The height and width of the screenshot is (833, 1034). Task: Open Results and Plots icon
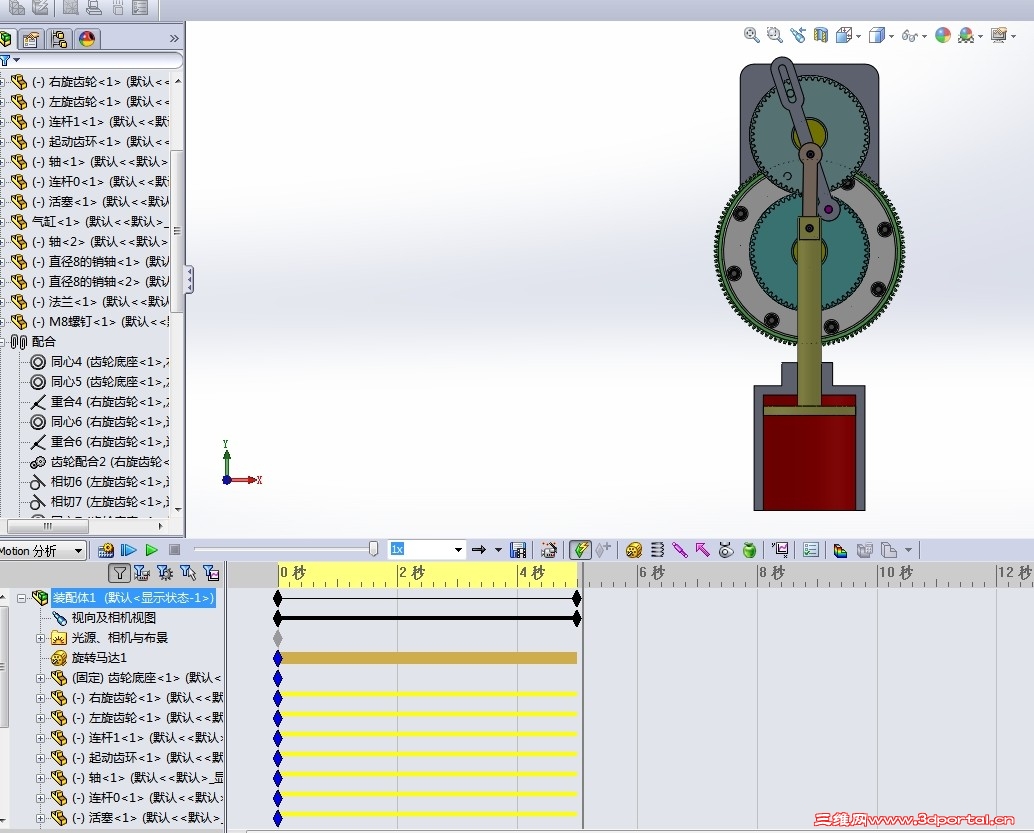pyautogui.click(x=780, y=549)
